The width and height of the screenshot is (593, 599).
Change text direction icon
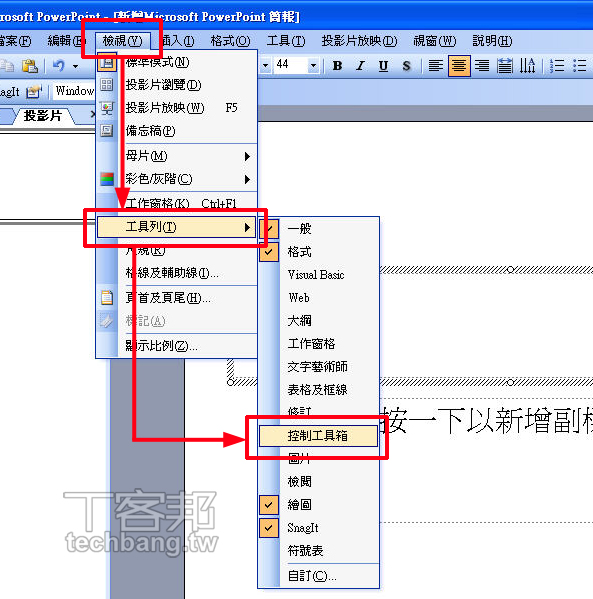tap(528, 66)
